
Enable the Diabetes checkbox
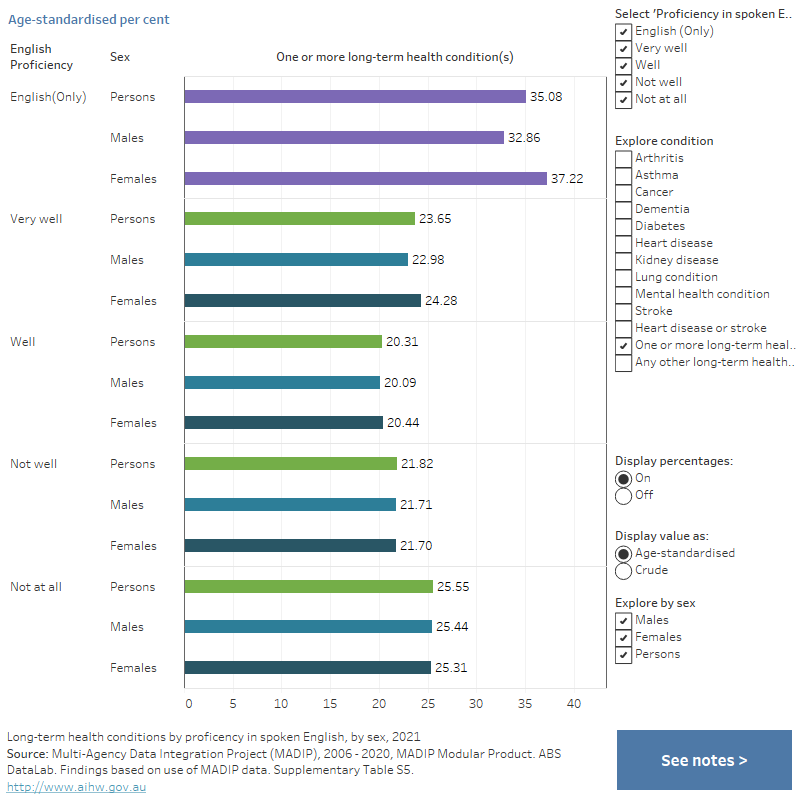(623, 226)
